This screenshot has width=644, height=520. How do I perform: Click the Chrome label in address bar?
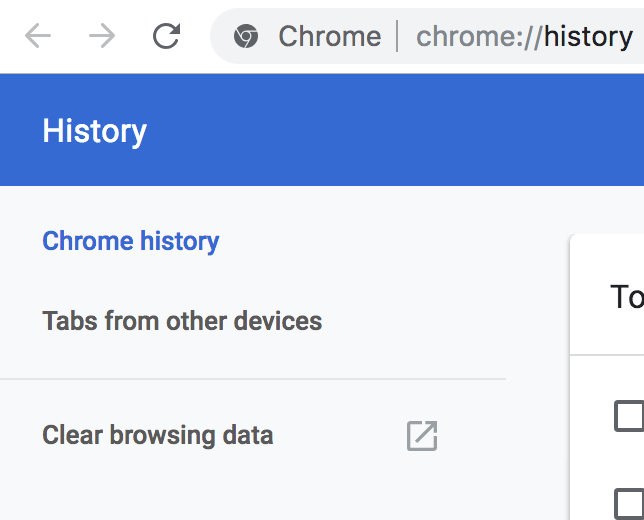coord(330,36)
